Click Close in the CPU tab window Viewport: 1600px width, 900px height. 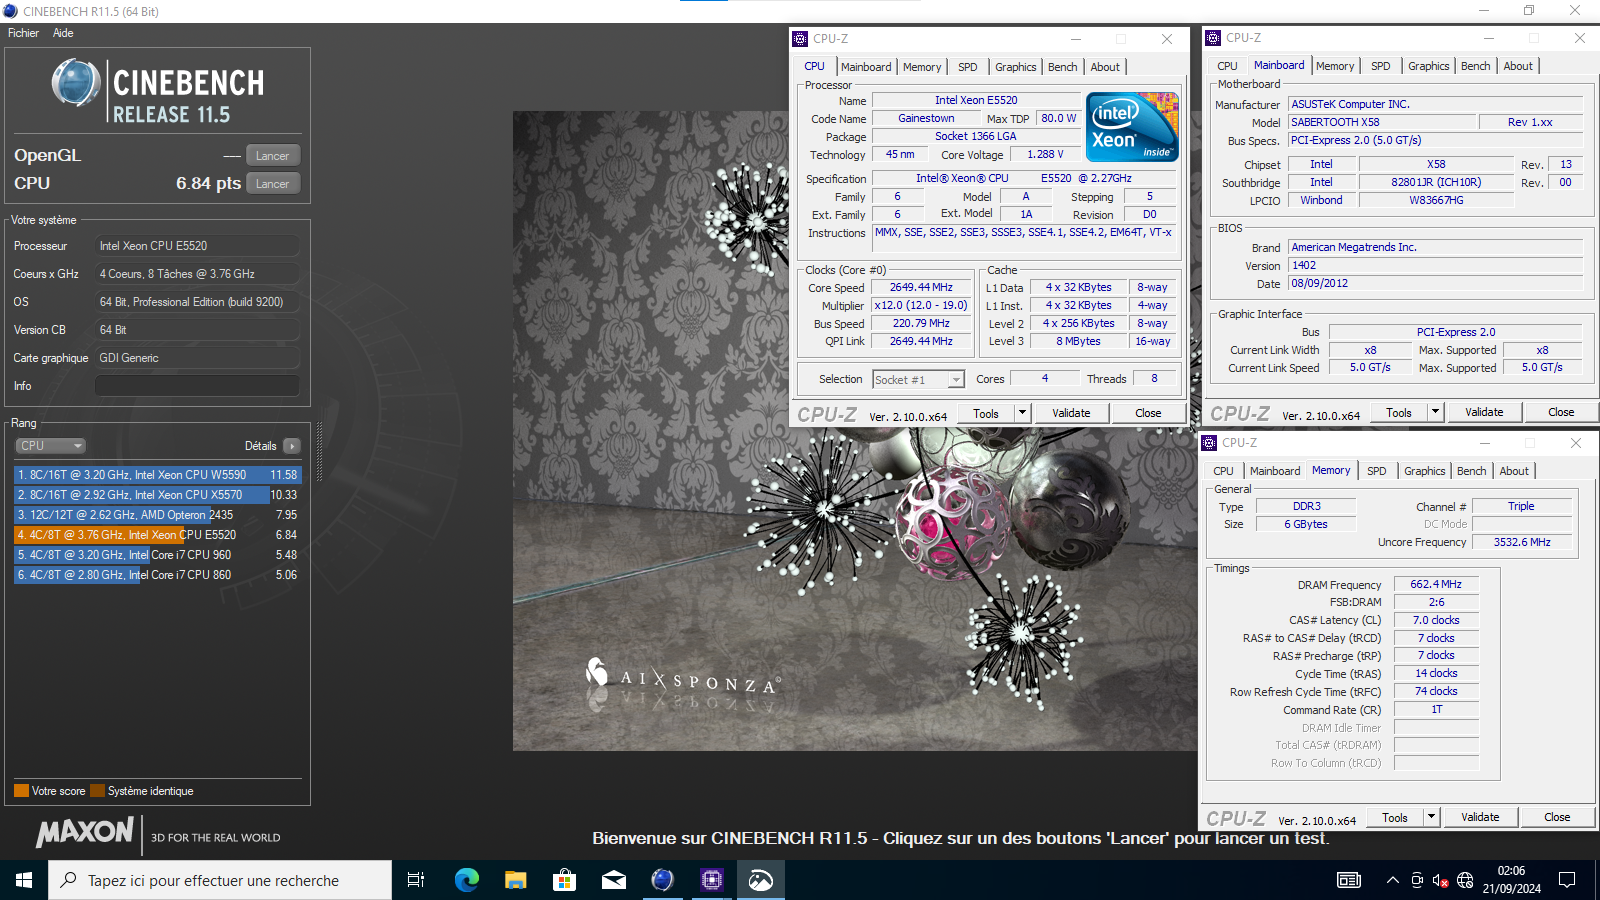tap(1148, 413)
